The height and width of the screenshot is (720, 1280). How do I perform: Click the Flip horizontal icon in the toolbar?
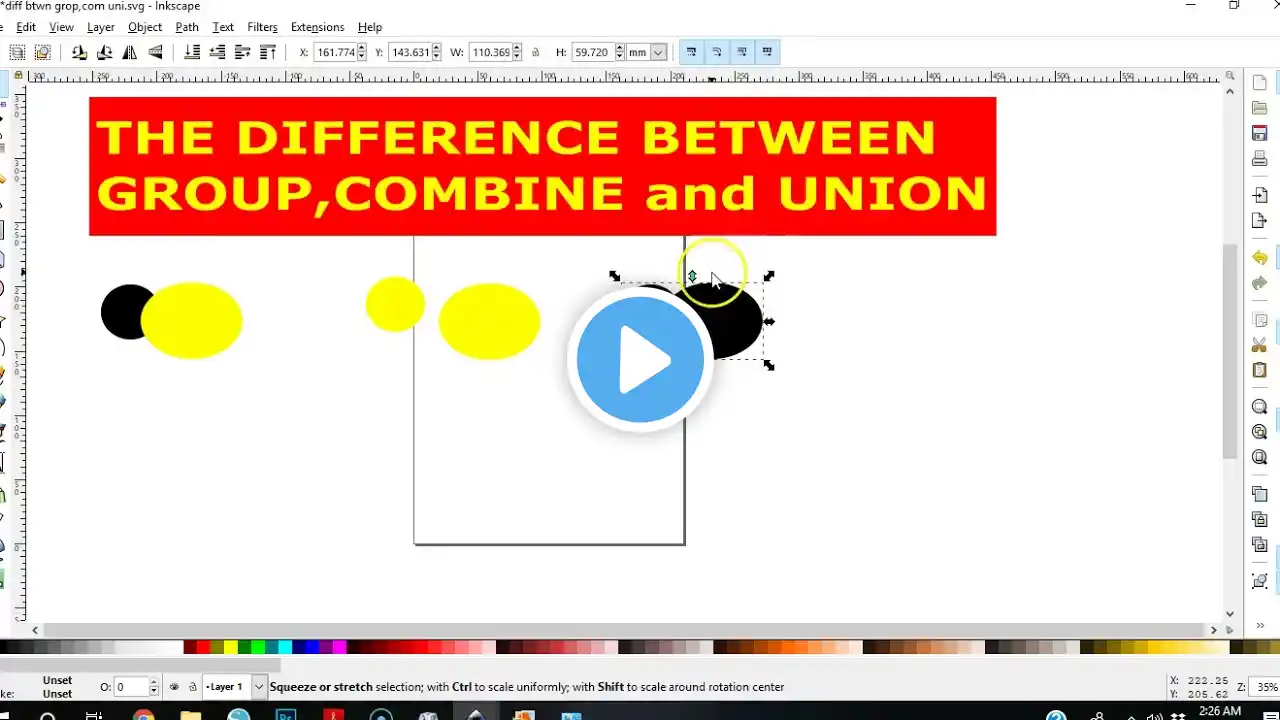(129, 52)
